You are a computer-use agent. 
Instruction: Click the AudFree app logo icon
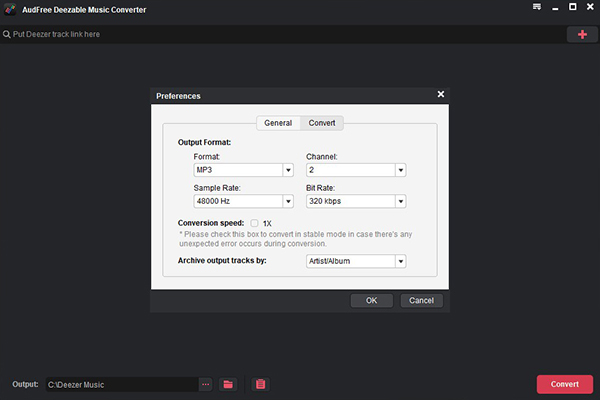(8, 8)
